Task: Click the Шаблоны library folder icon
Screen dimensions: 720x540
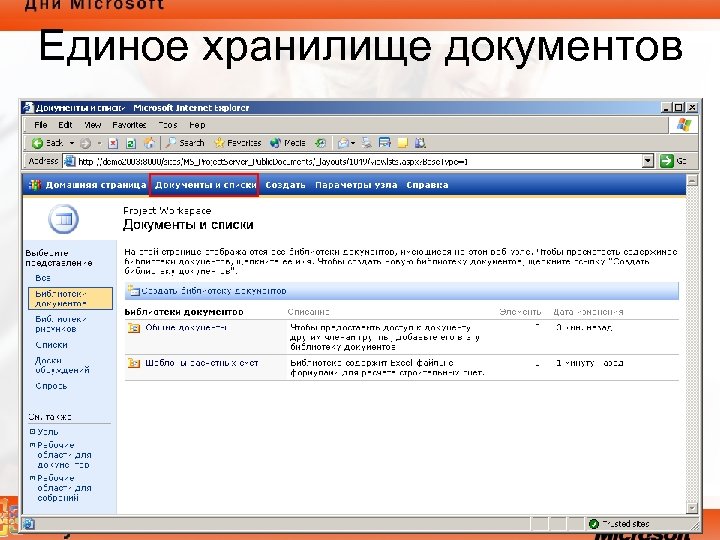Action: 134,363
